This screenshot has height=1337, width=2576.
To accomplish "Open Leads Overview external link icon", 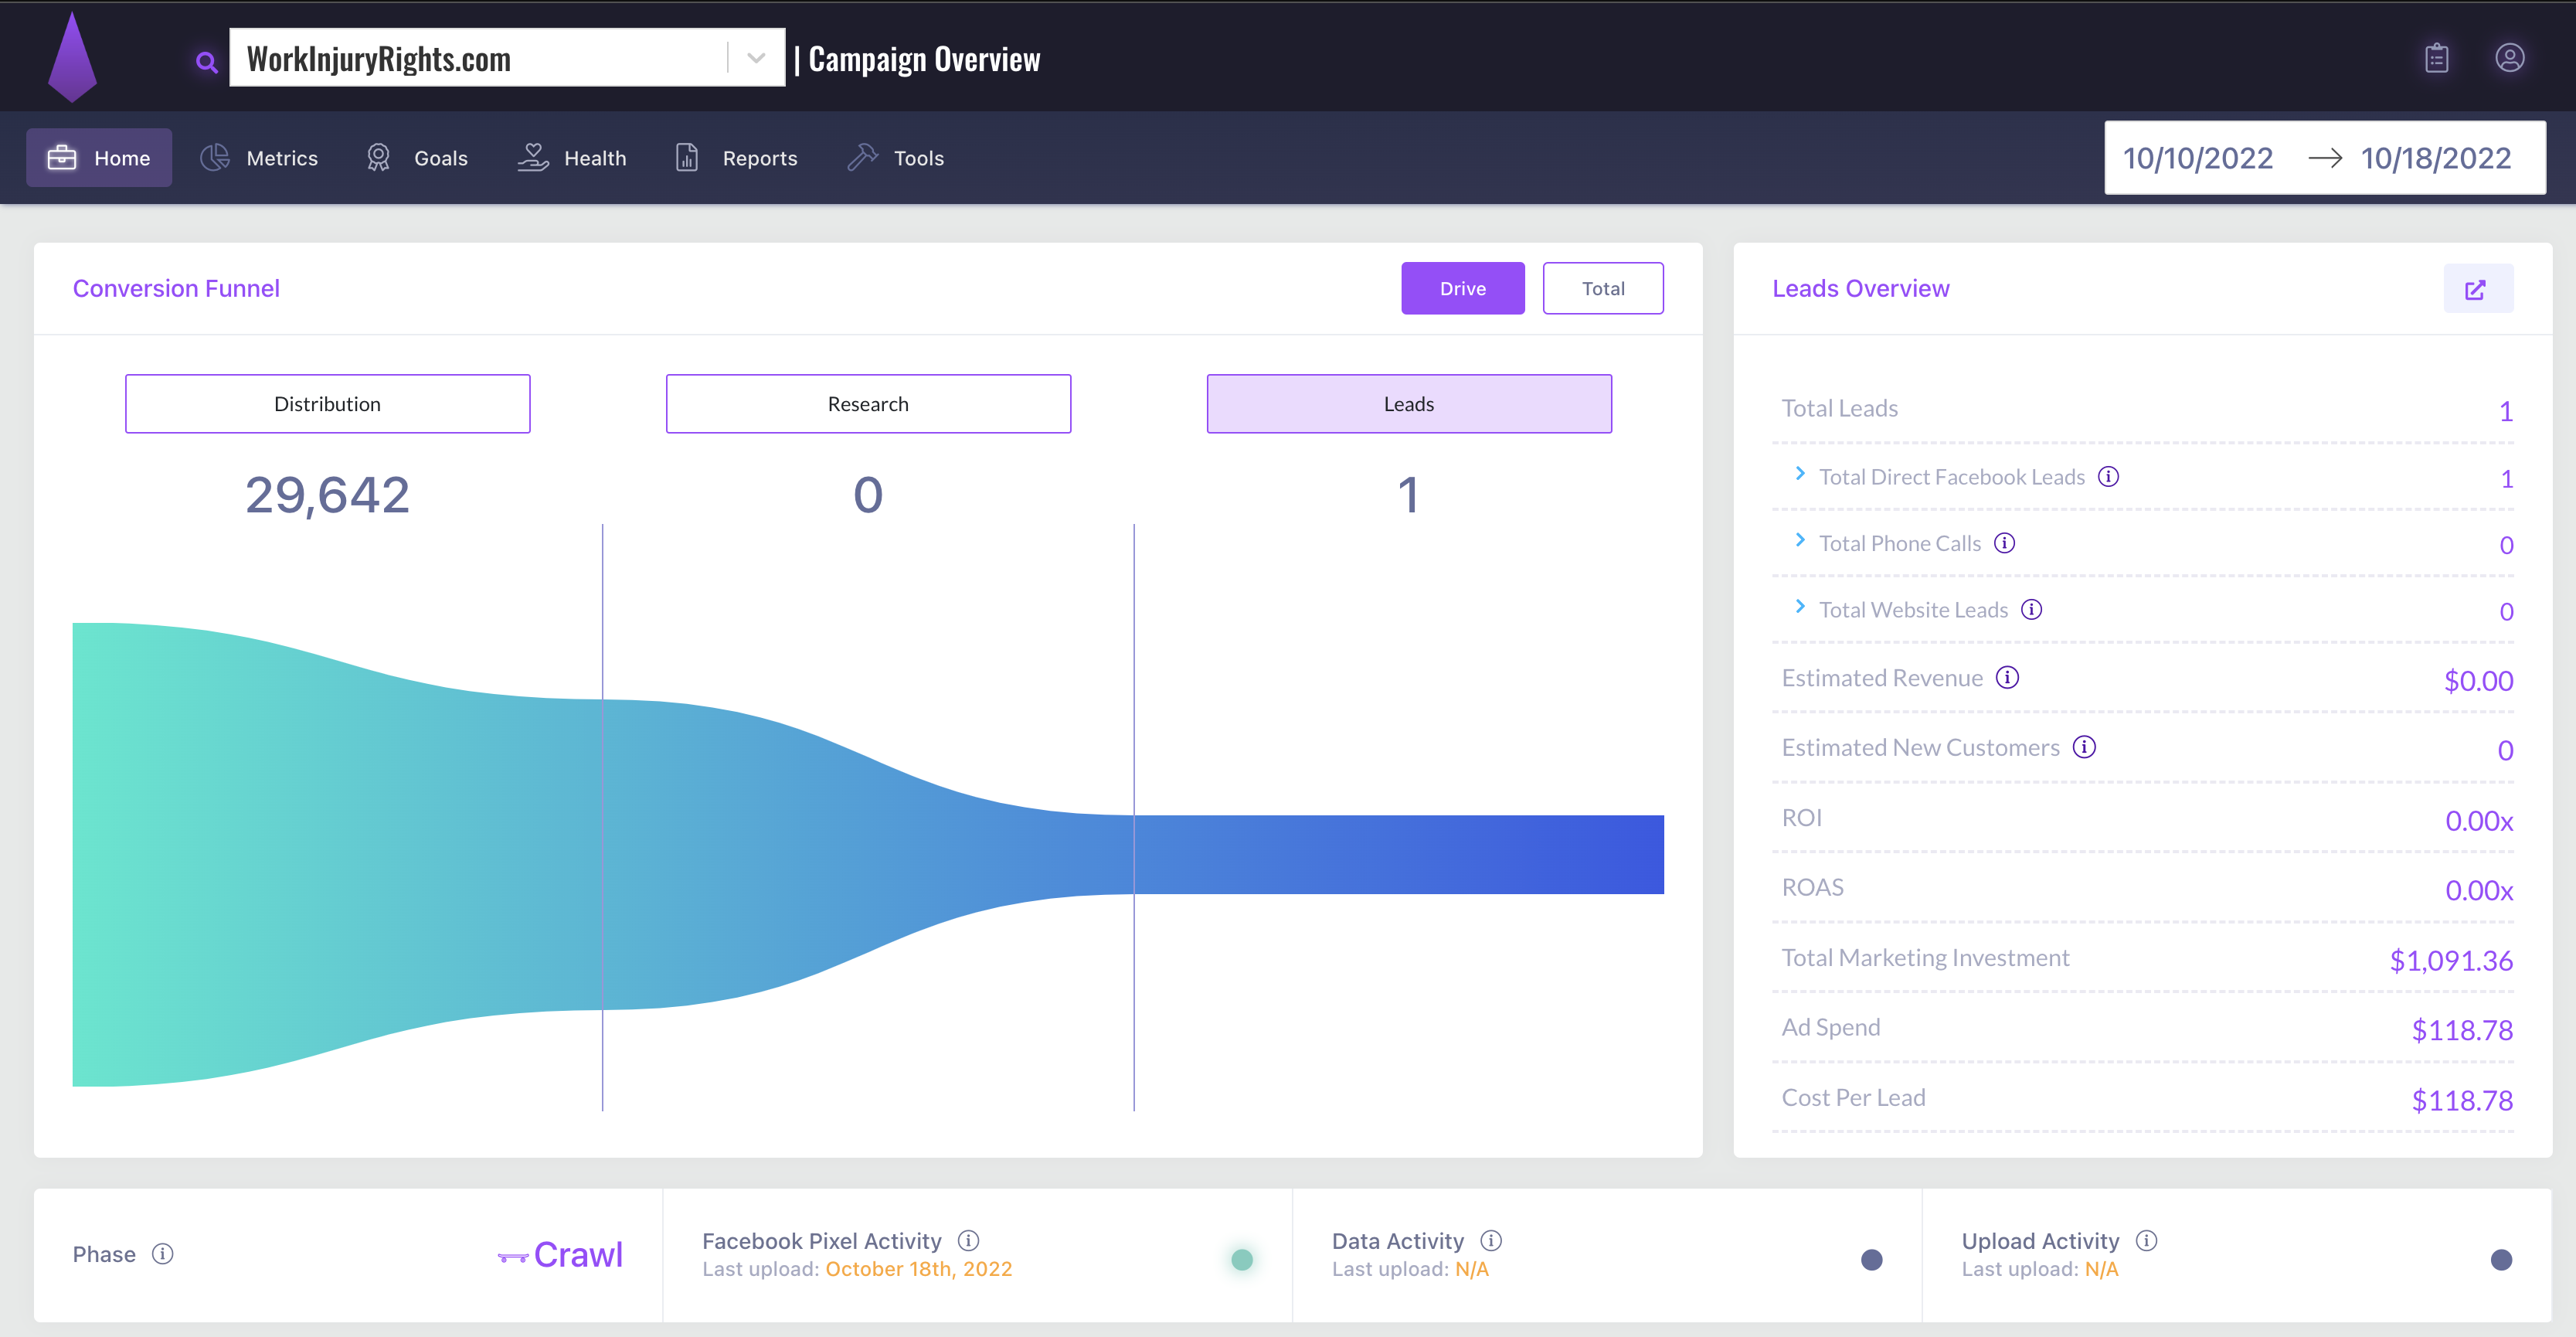I will pos(2476,289).
